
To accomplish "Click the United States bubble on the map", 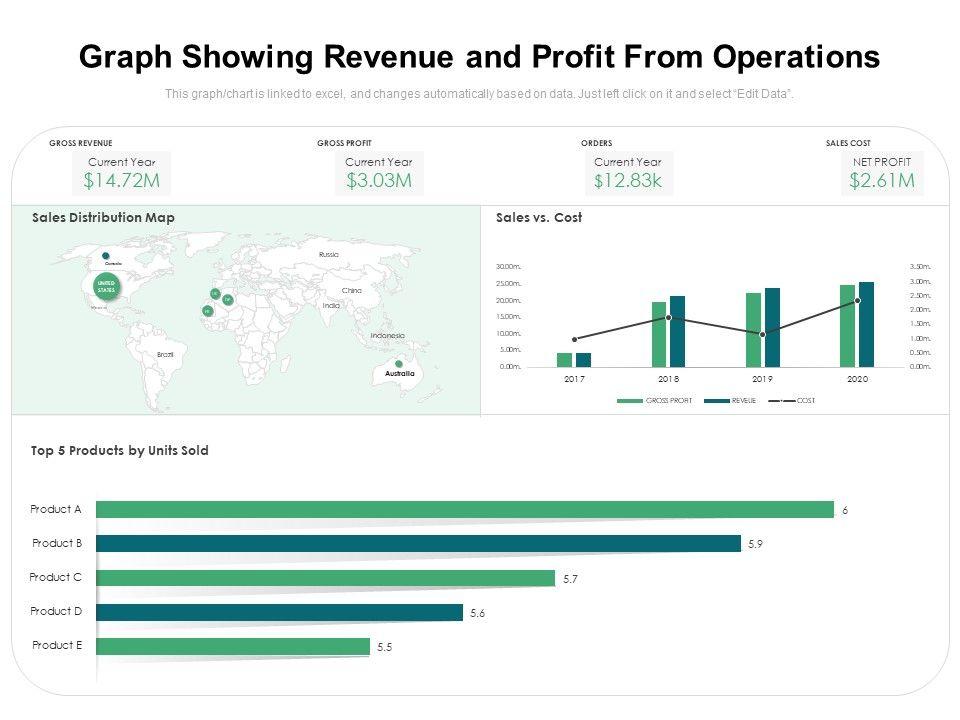I will click(106, 288).
